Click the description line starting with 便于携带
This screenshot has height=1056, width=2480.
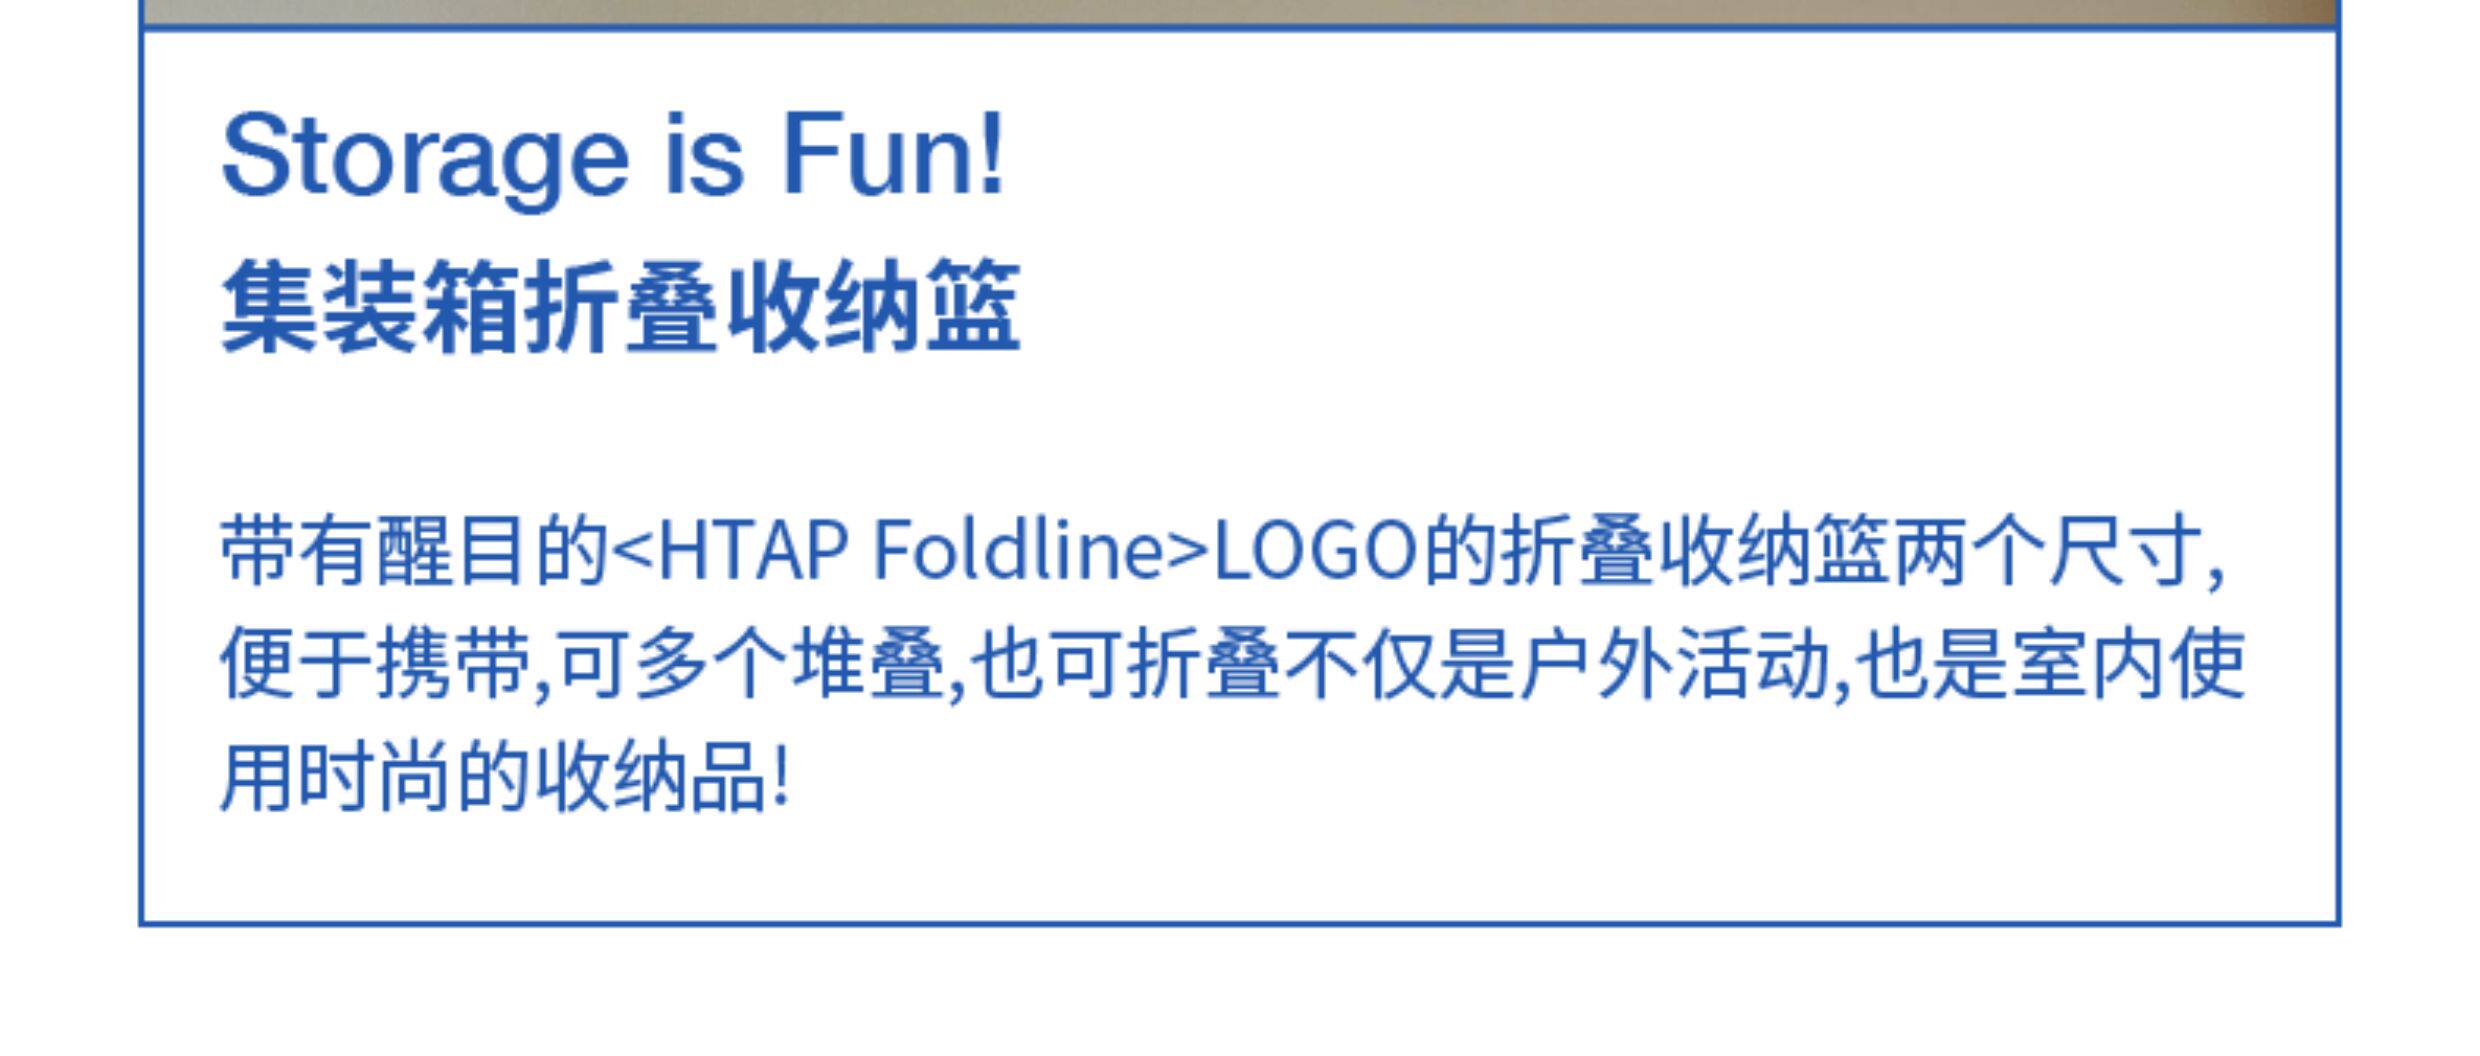[x=1232, y=665]
